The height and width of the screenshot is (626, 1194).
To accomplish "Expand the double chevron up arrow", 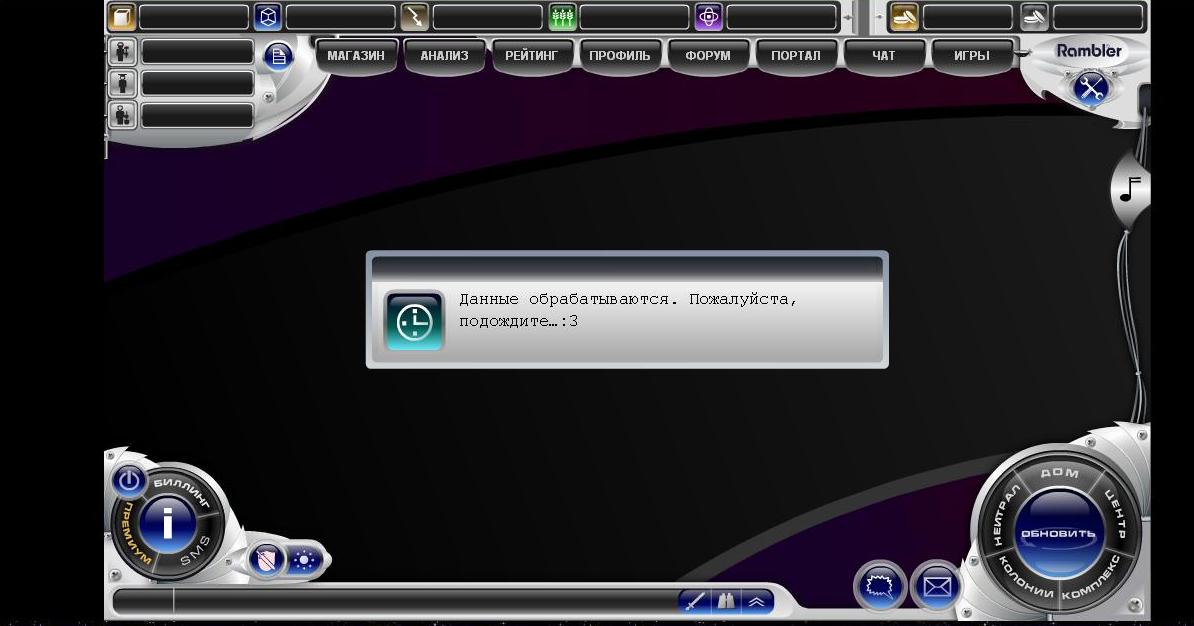I will click(757, 602).
